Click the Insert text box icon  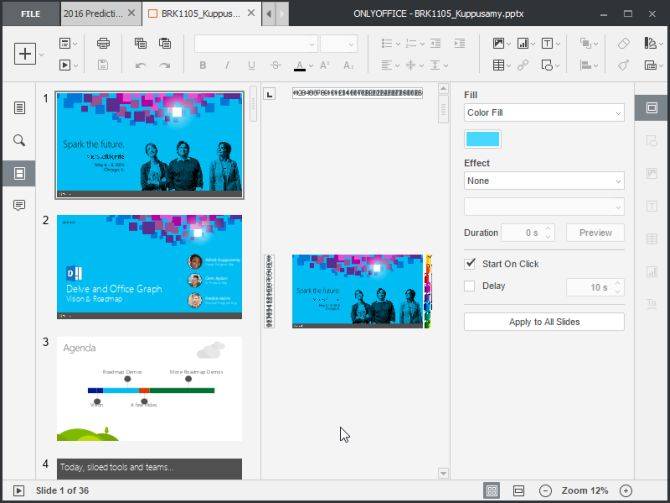(x=547, y=43)
